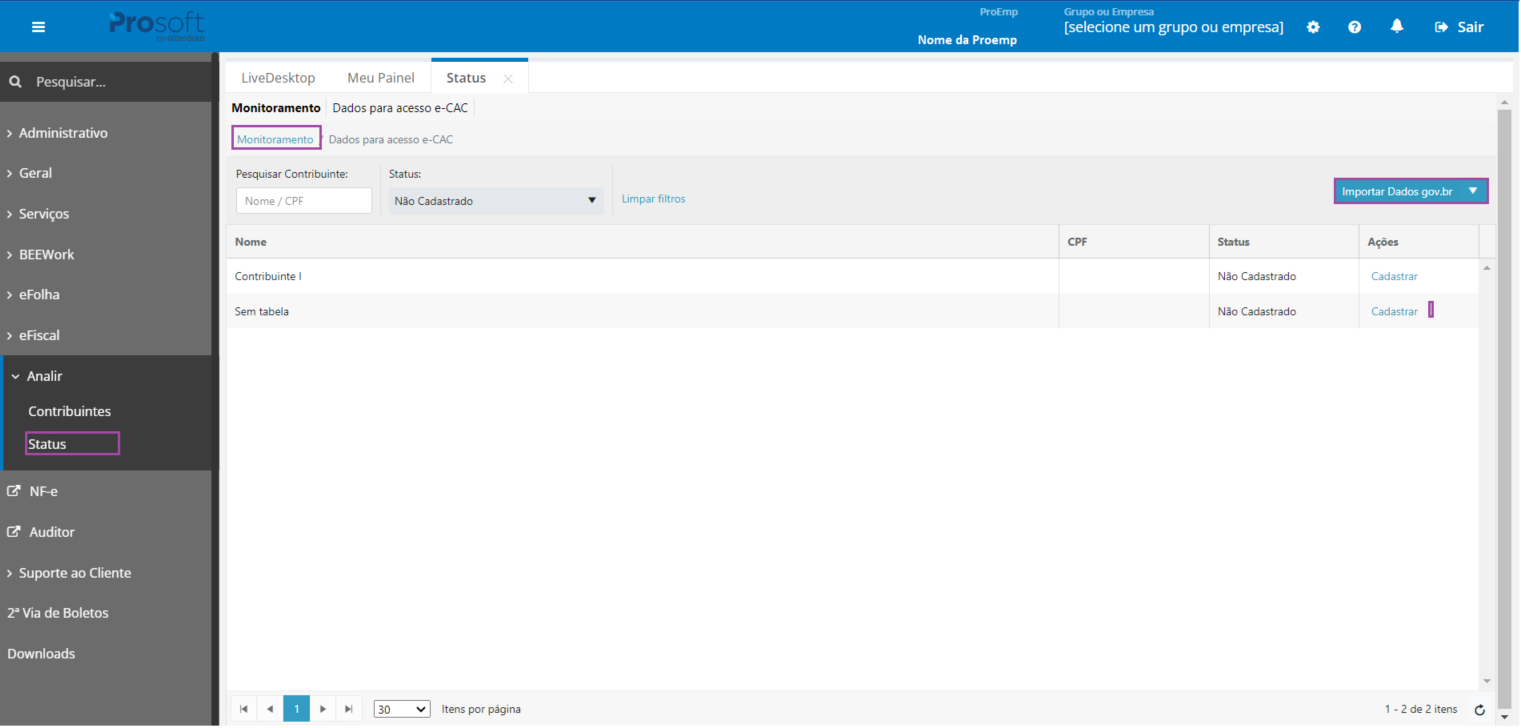
Task: Open the items per page dropdown
Action: coord(402,709)
